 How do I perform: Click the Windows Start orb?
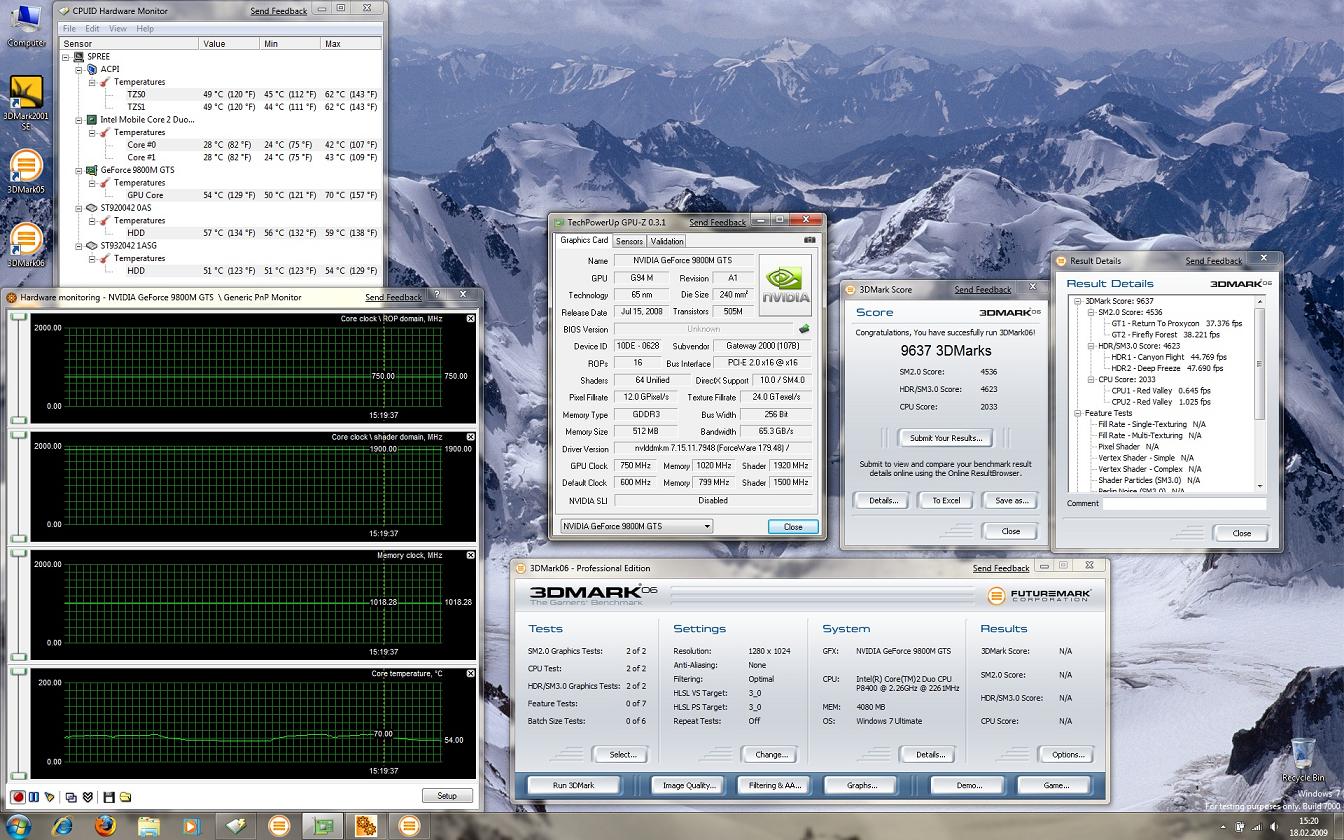click(x=18, y=826)
